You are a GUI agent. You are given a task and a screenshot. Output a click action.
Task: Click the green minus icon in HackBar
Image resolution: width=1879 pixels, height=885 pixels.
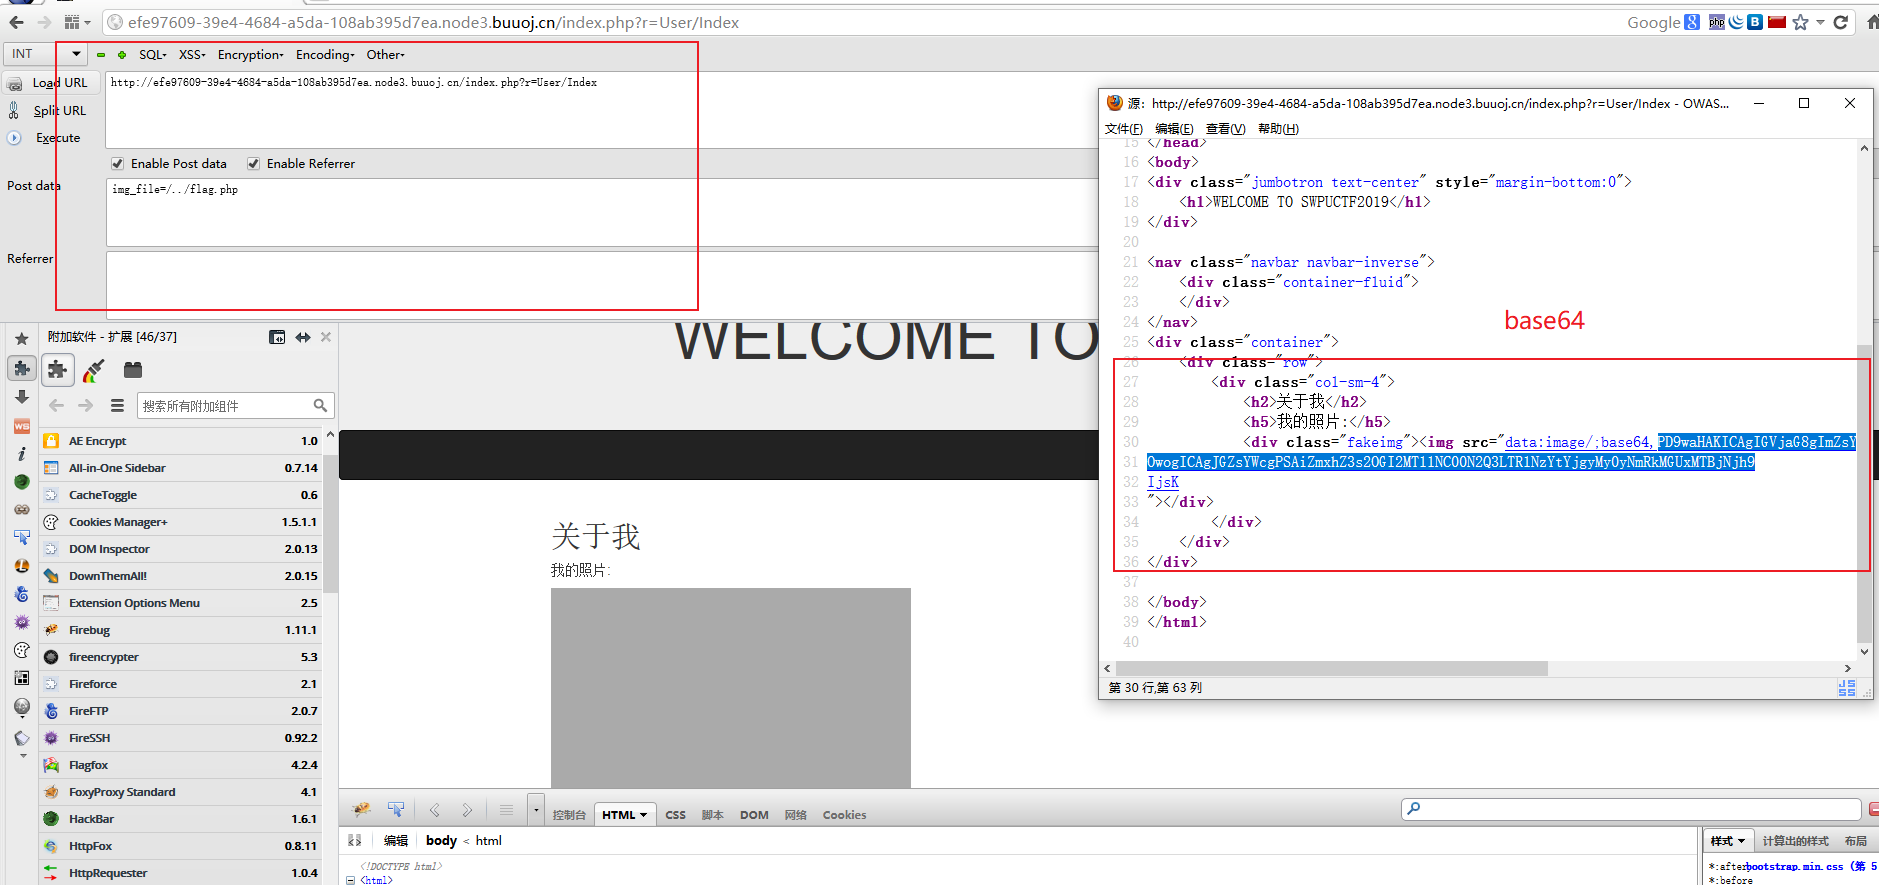pyautogui.click(x=101, y=55)
